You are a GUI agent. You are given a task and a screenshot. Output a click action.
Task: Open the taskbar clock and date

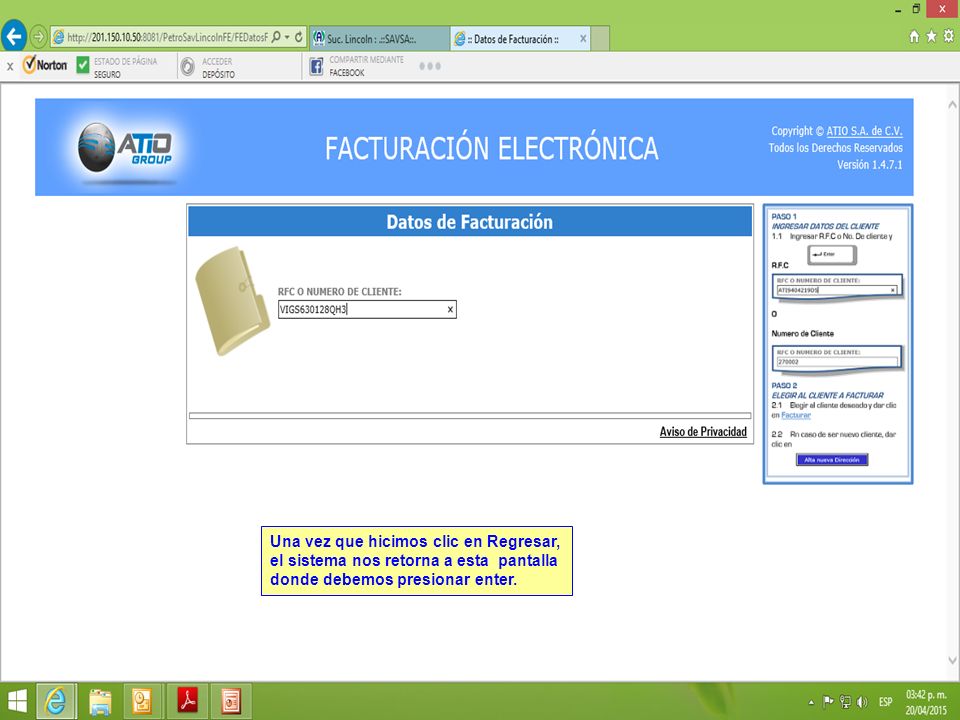[926, 702]
